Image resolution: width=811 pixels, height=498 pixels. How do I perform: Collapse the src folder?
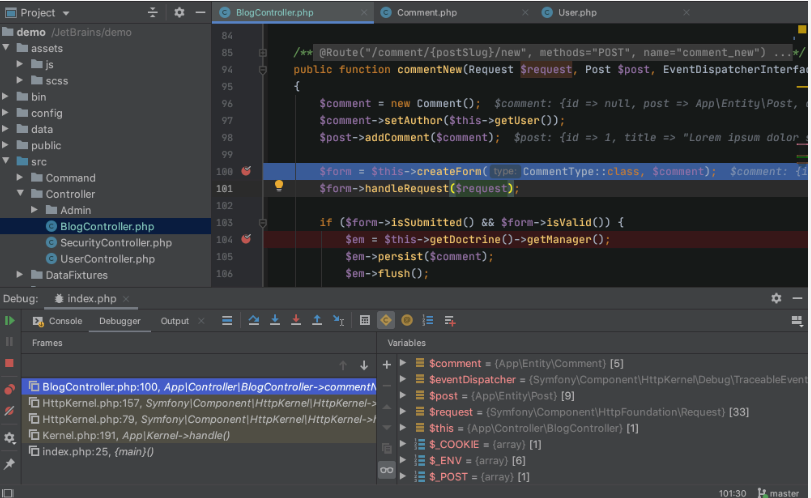[x=6, y=161]
